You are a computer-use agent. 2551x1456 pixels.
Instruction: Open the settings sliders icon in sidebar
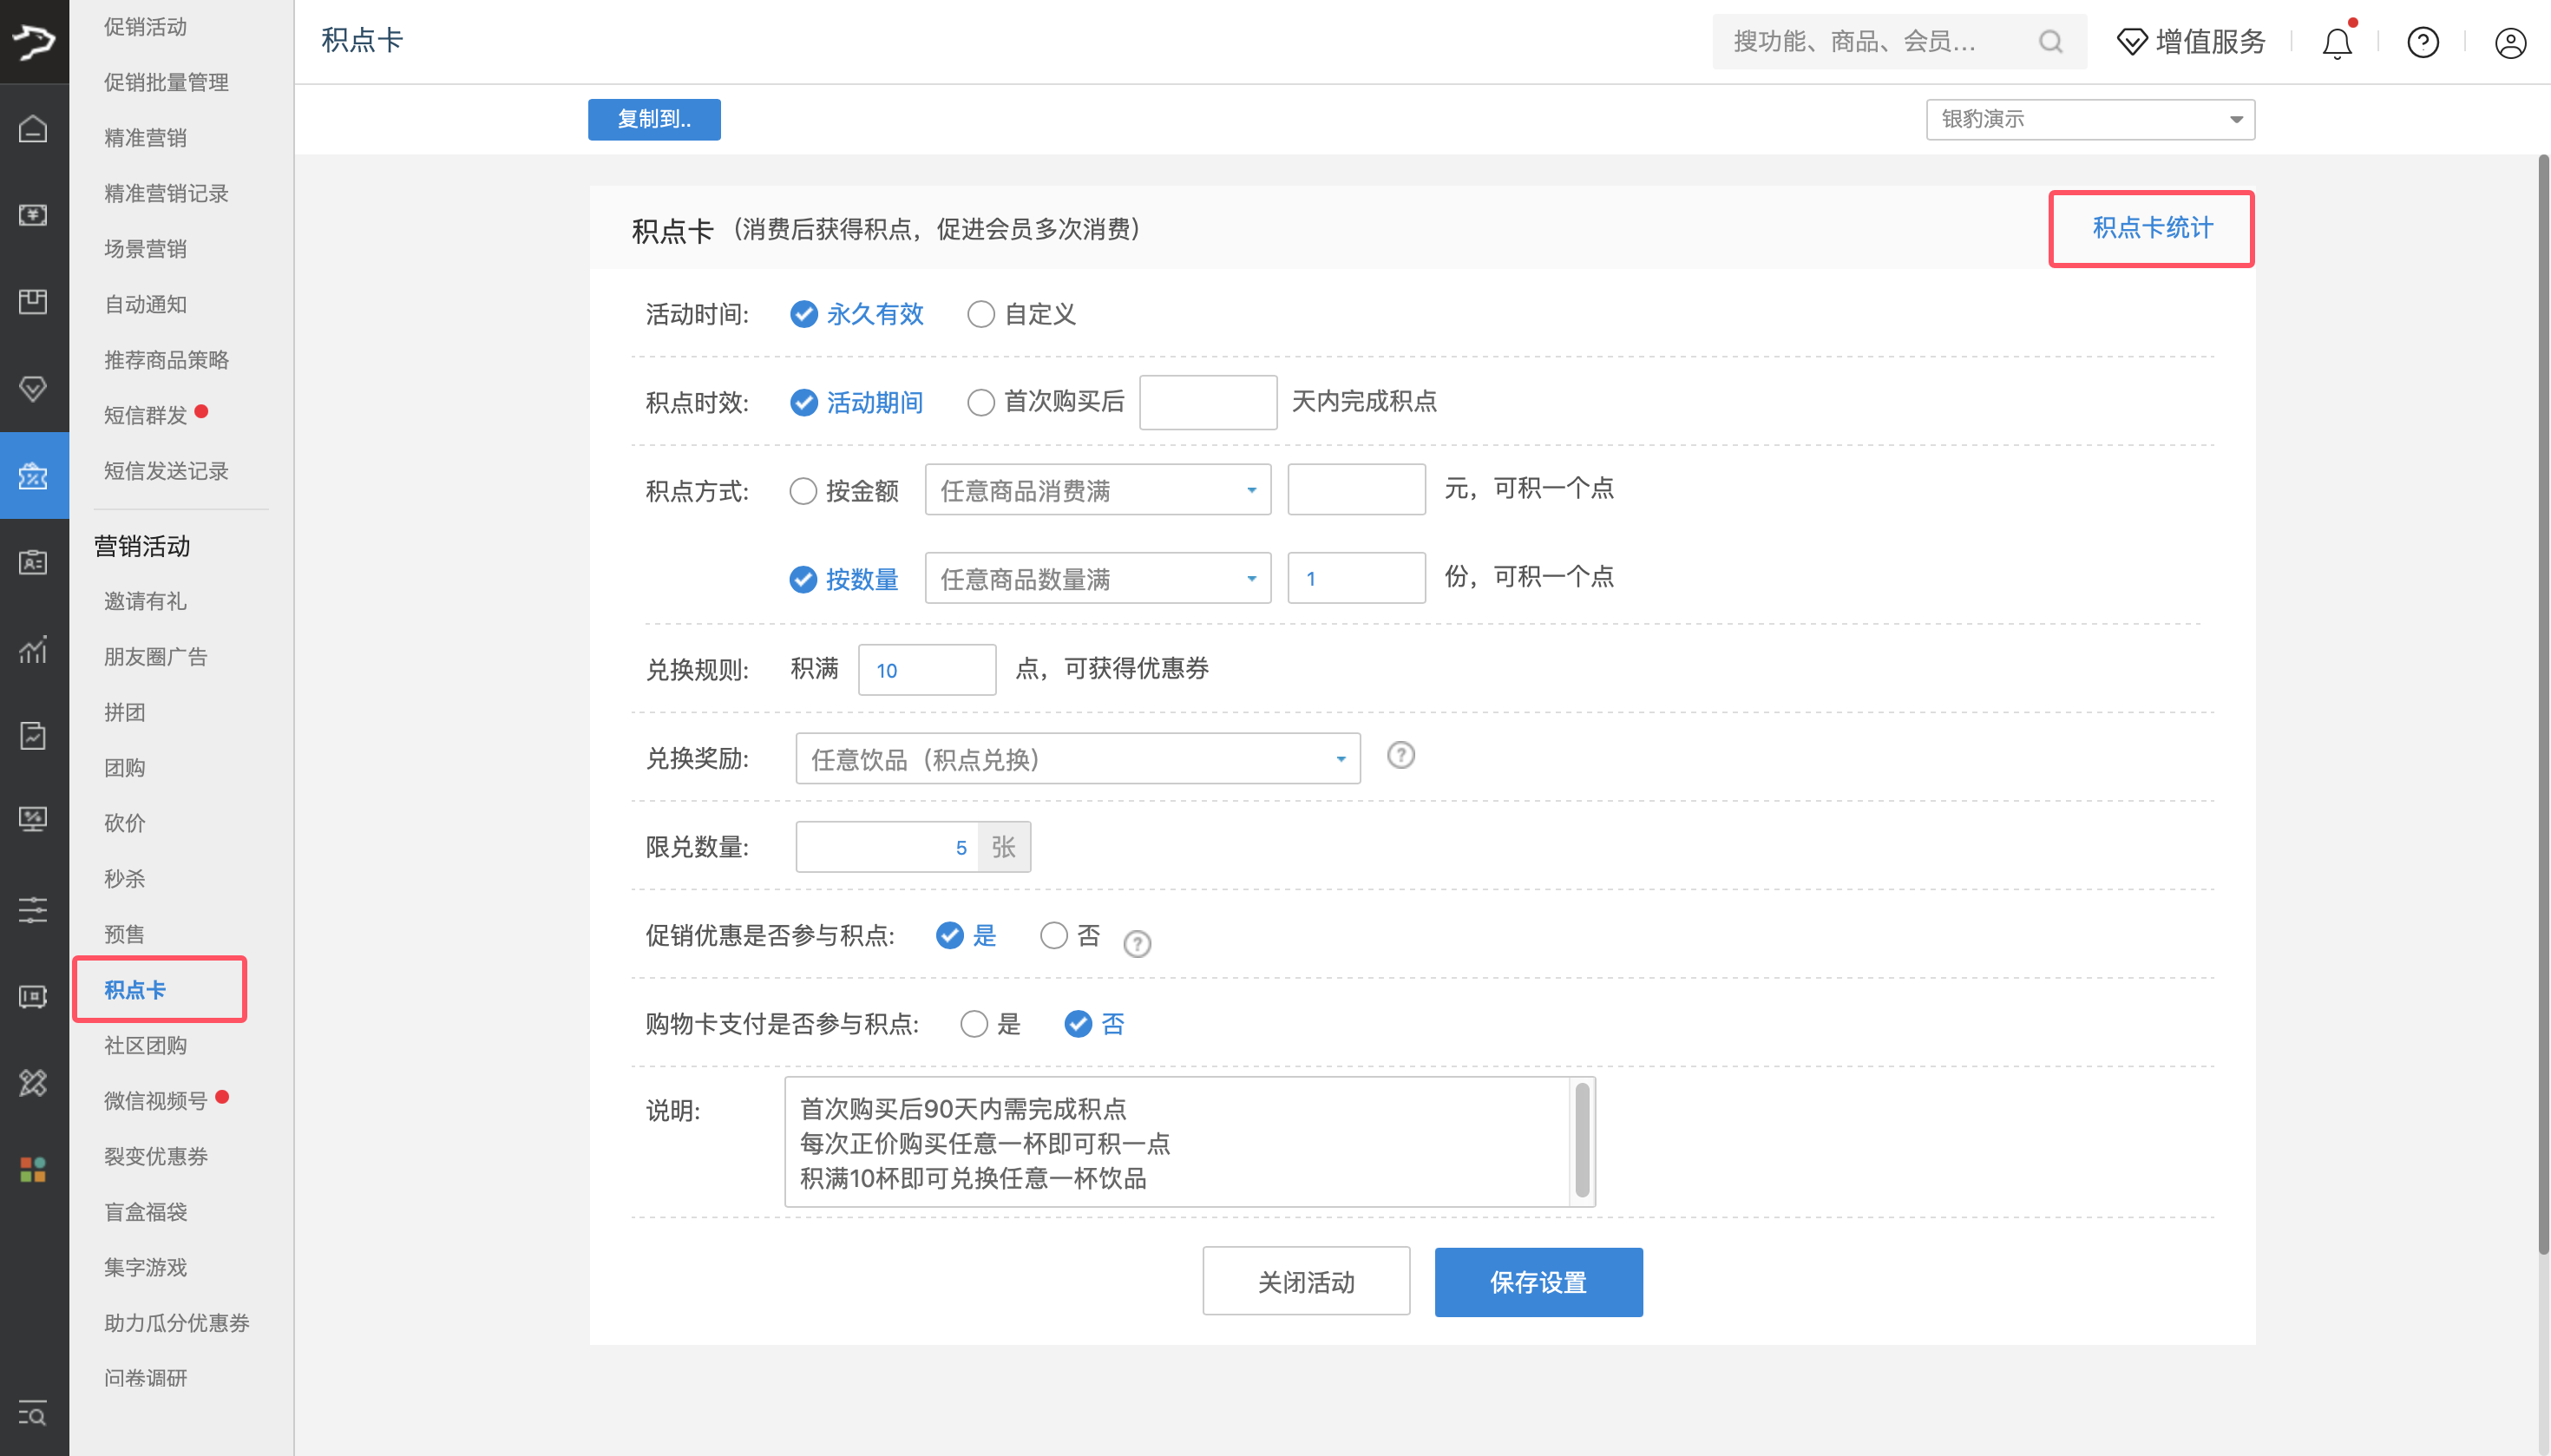33,910
